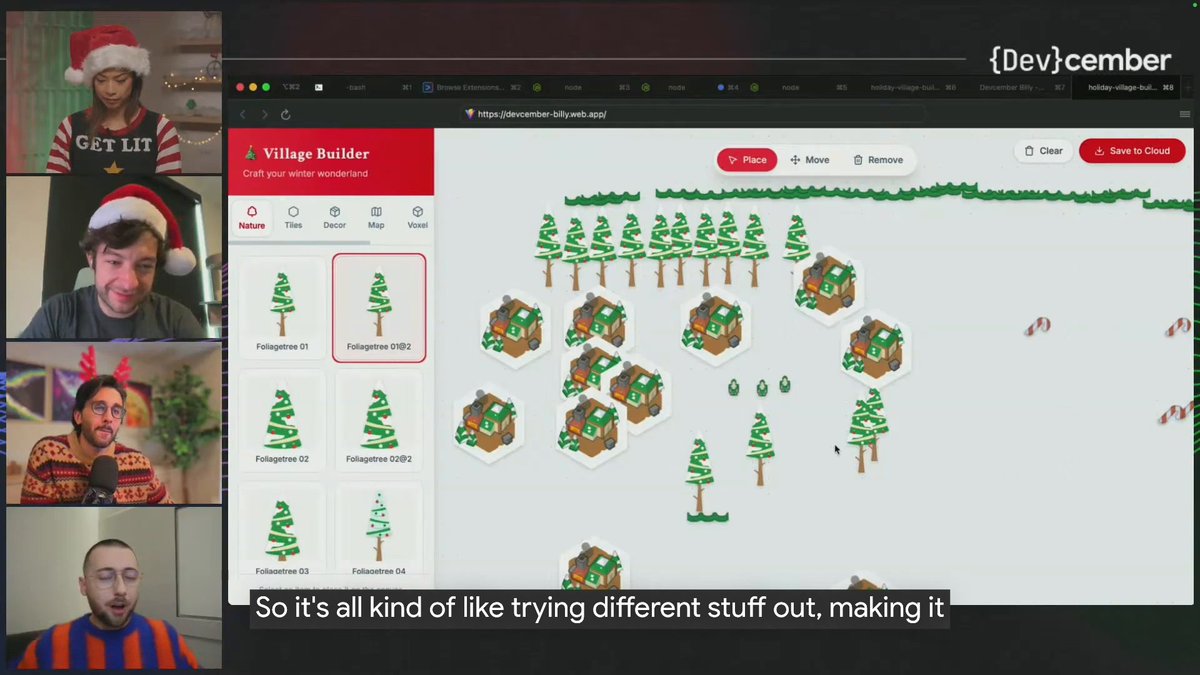The width and height of the screenshot is (1200, 675).
Task: Click the browser back arrow
Action: pyautogui.click(x=243, y=114)
